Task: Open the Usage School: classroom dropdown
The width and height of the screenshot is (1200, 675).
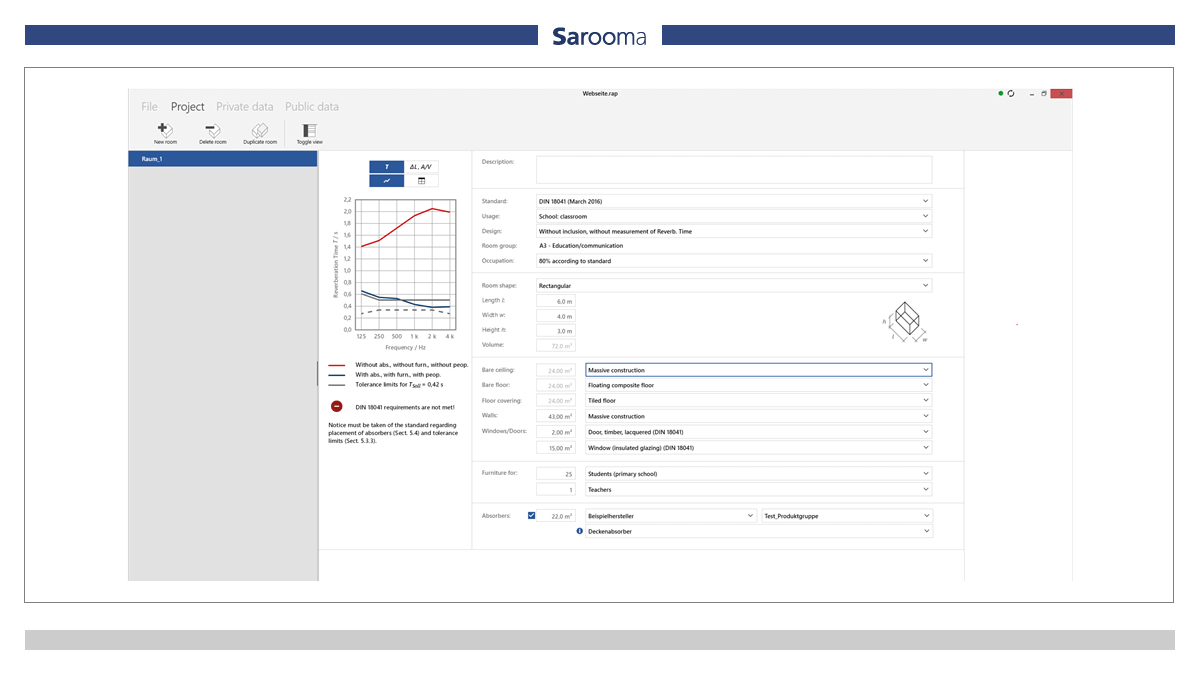Action: point(734,216)
